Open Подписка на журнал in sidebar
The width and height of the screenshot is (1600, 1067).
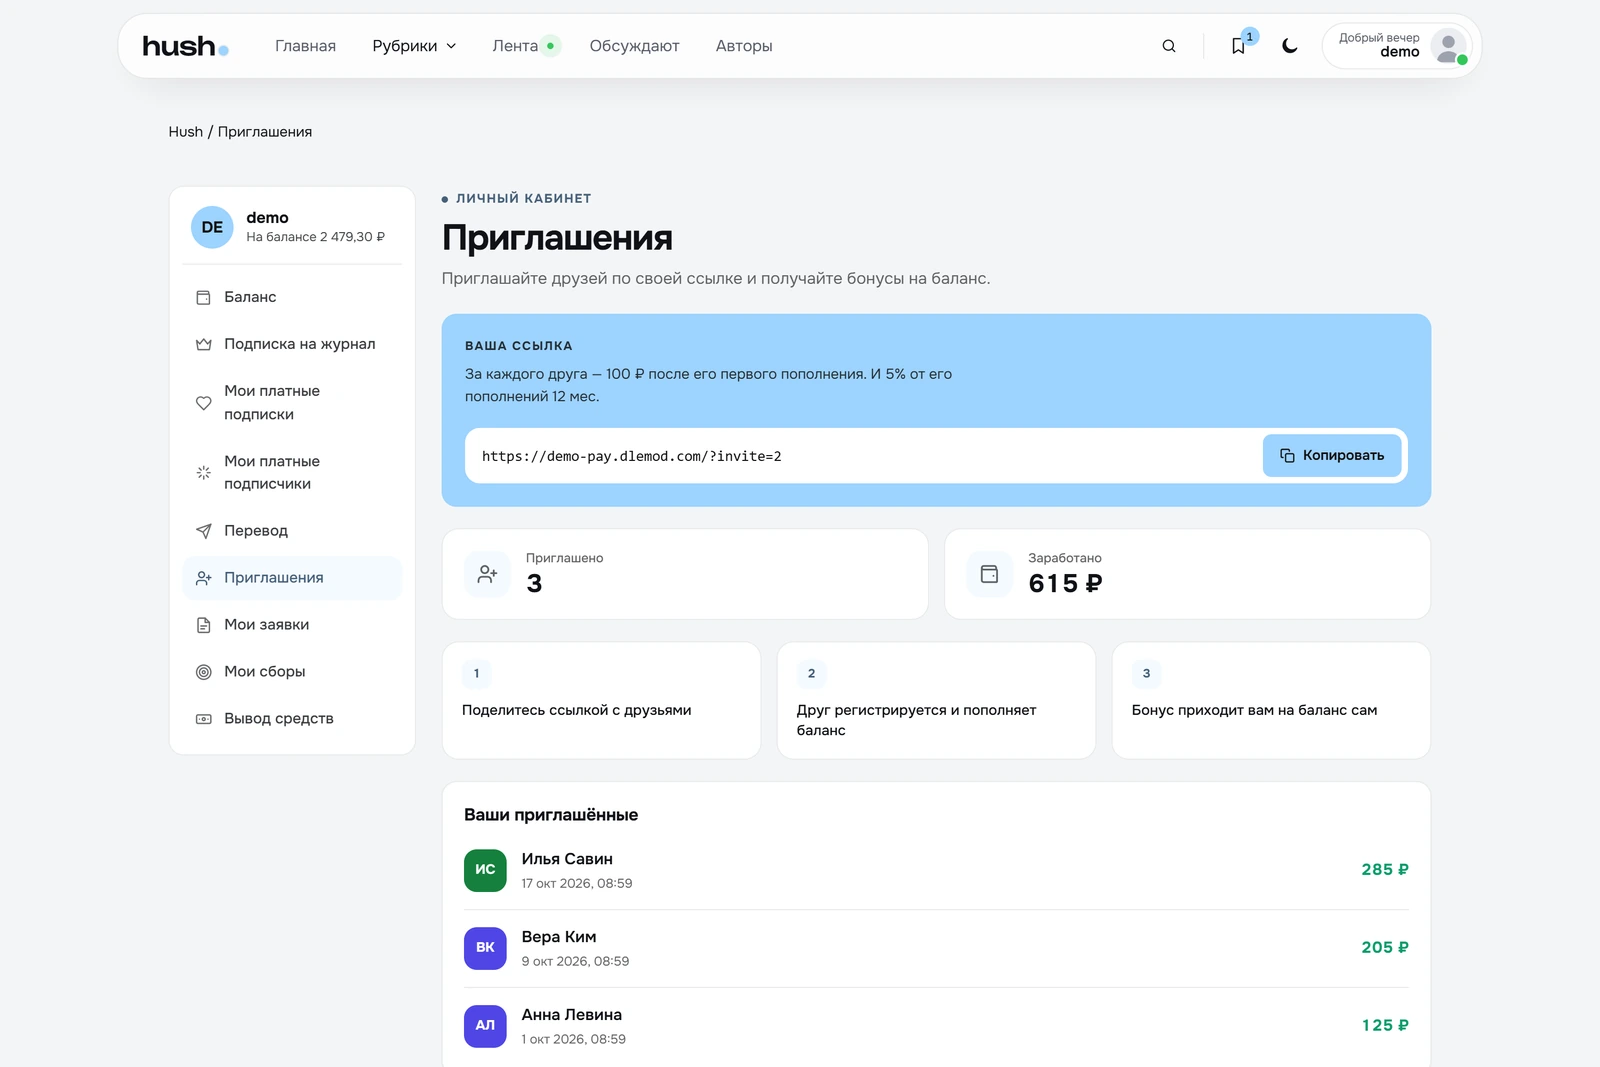pos(292,344)
